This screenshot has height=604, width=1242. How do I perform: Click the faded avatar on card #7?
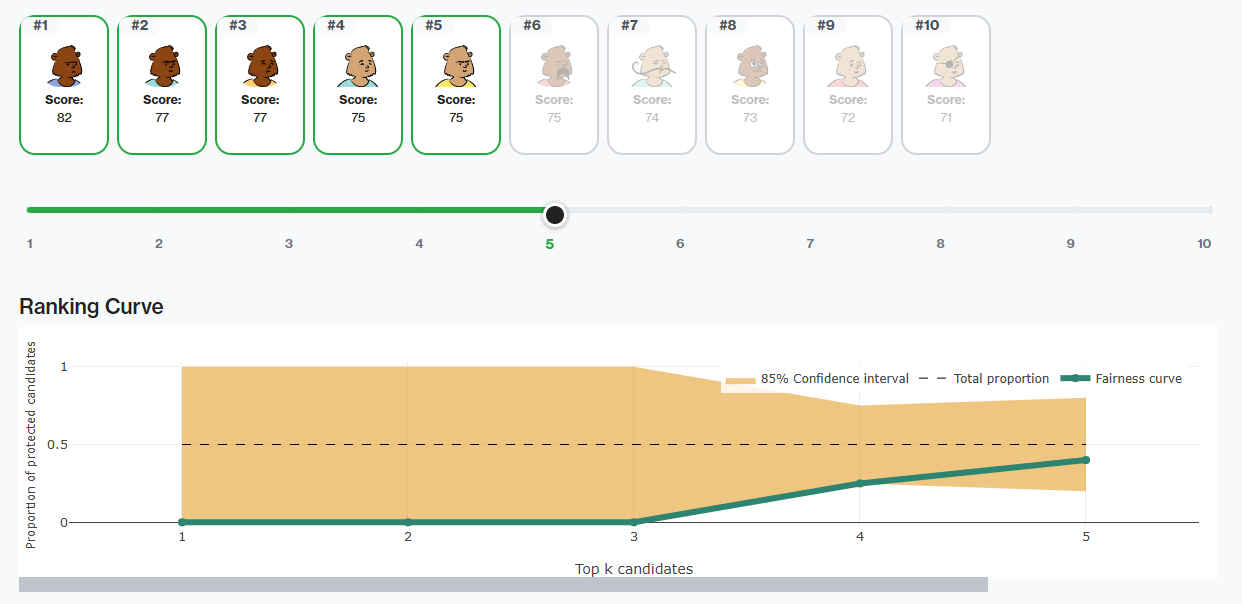652,68
